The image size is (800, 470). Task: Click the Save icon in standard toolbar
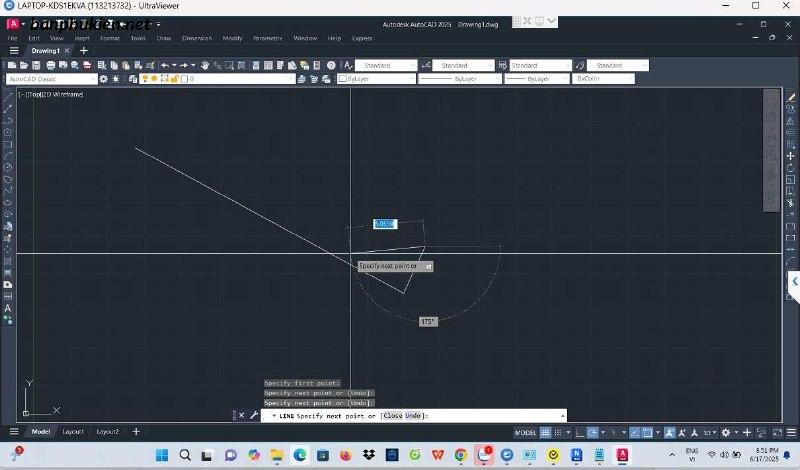tap(35, 65)
